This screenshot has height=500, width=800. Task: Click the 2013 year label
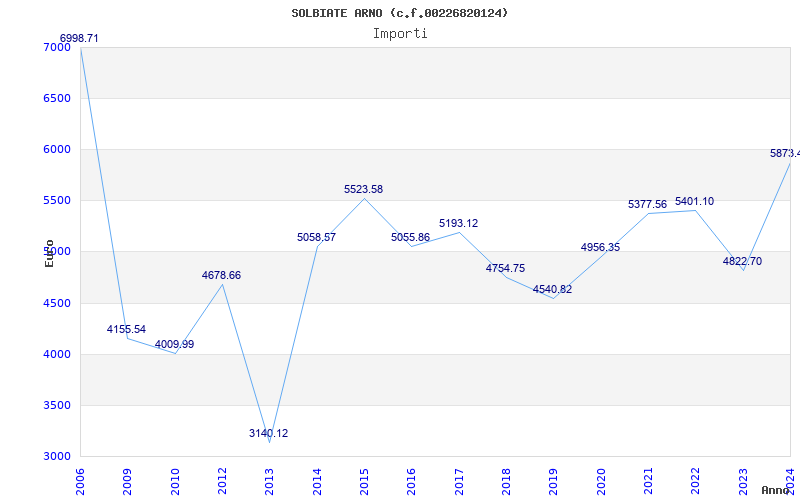[269, 482]
